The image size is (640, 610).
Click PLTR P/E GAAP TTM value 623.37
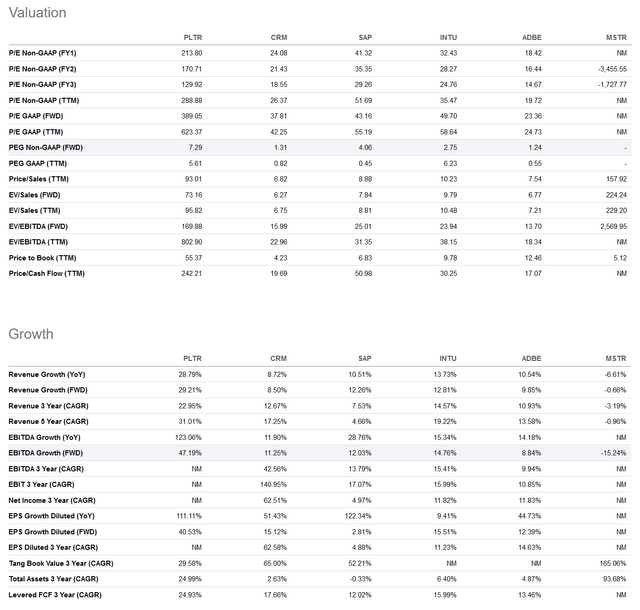(x=192, y=132)
